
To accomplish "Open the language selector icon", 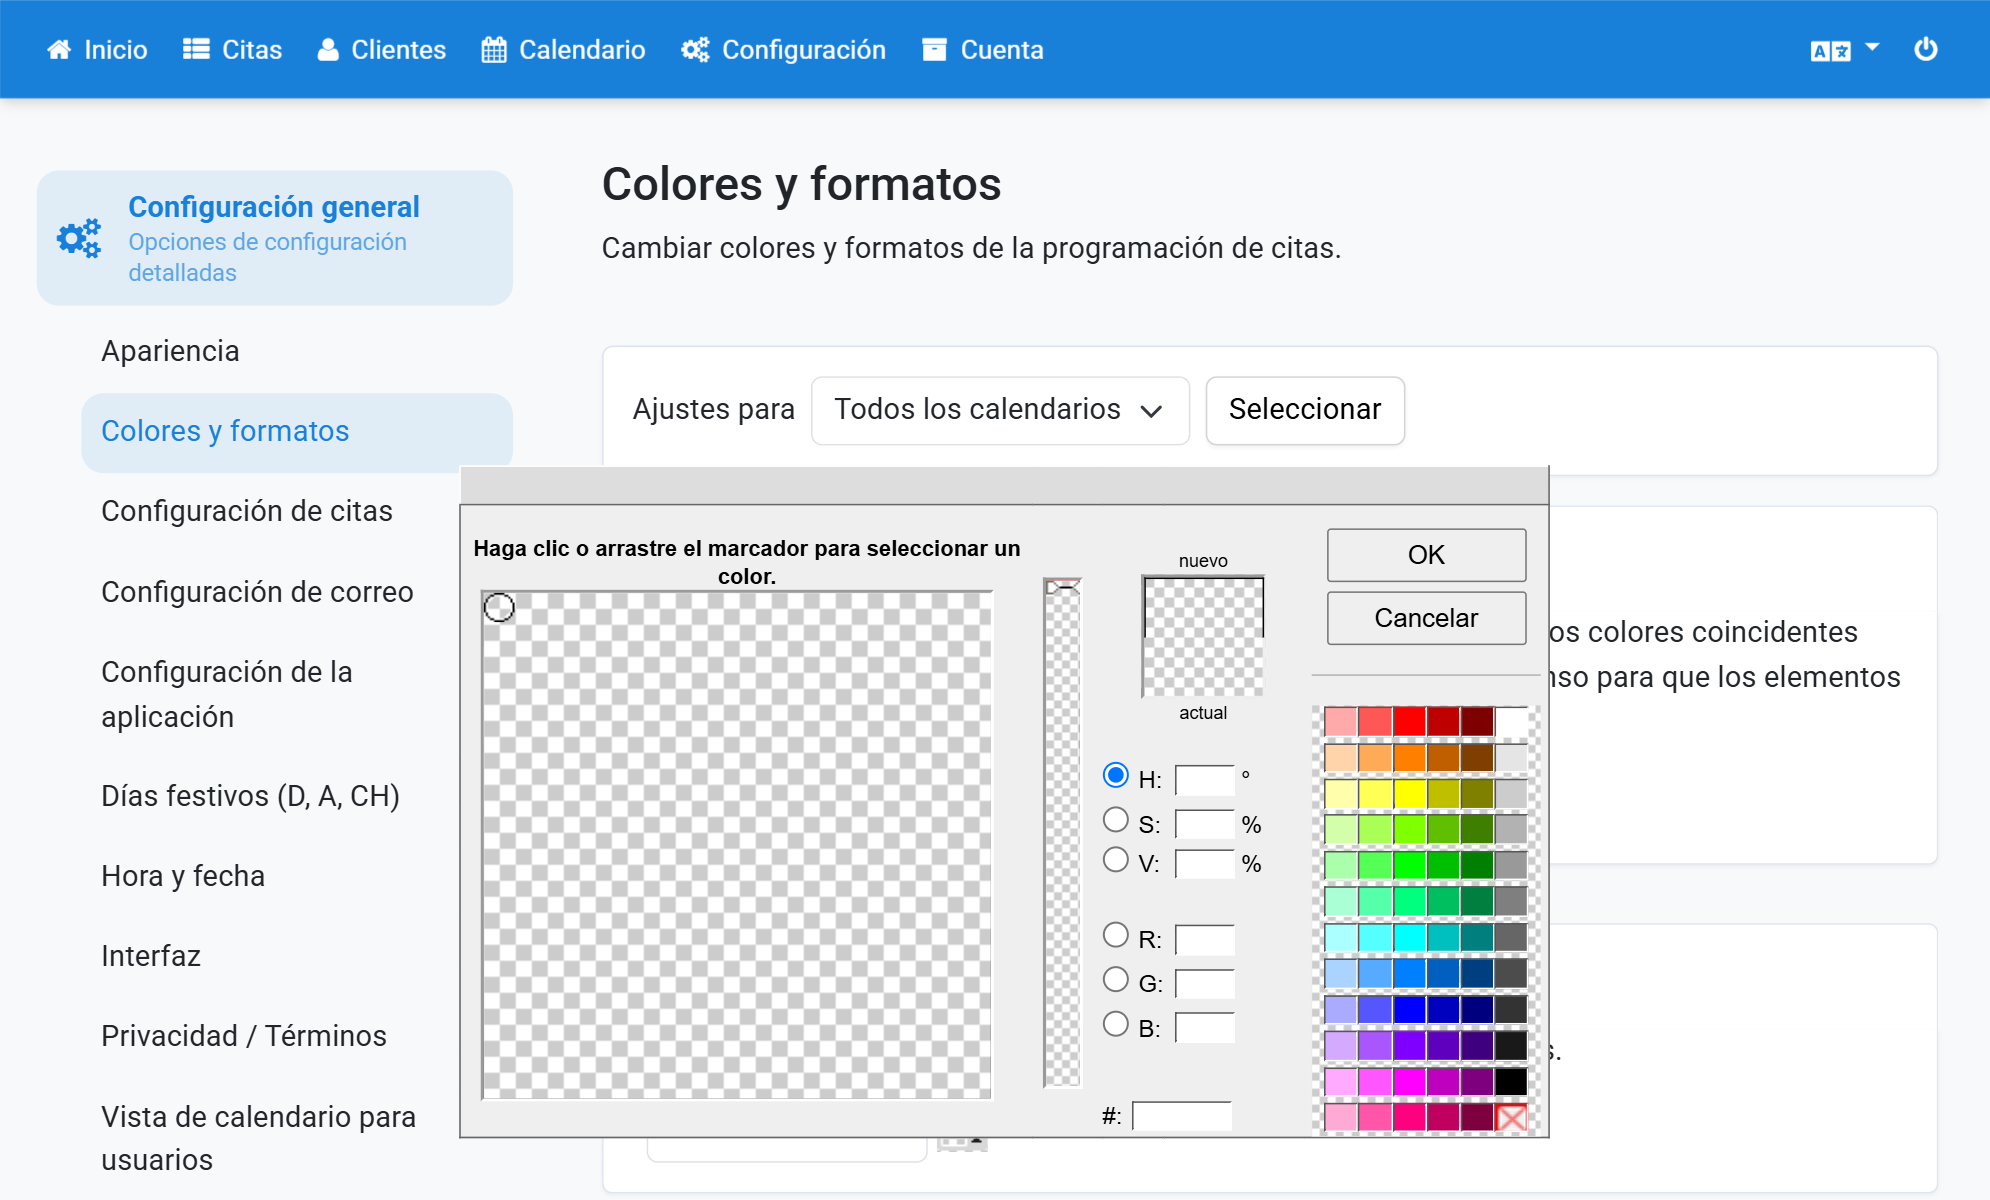I will [1830, 51].
